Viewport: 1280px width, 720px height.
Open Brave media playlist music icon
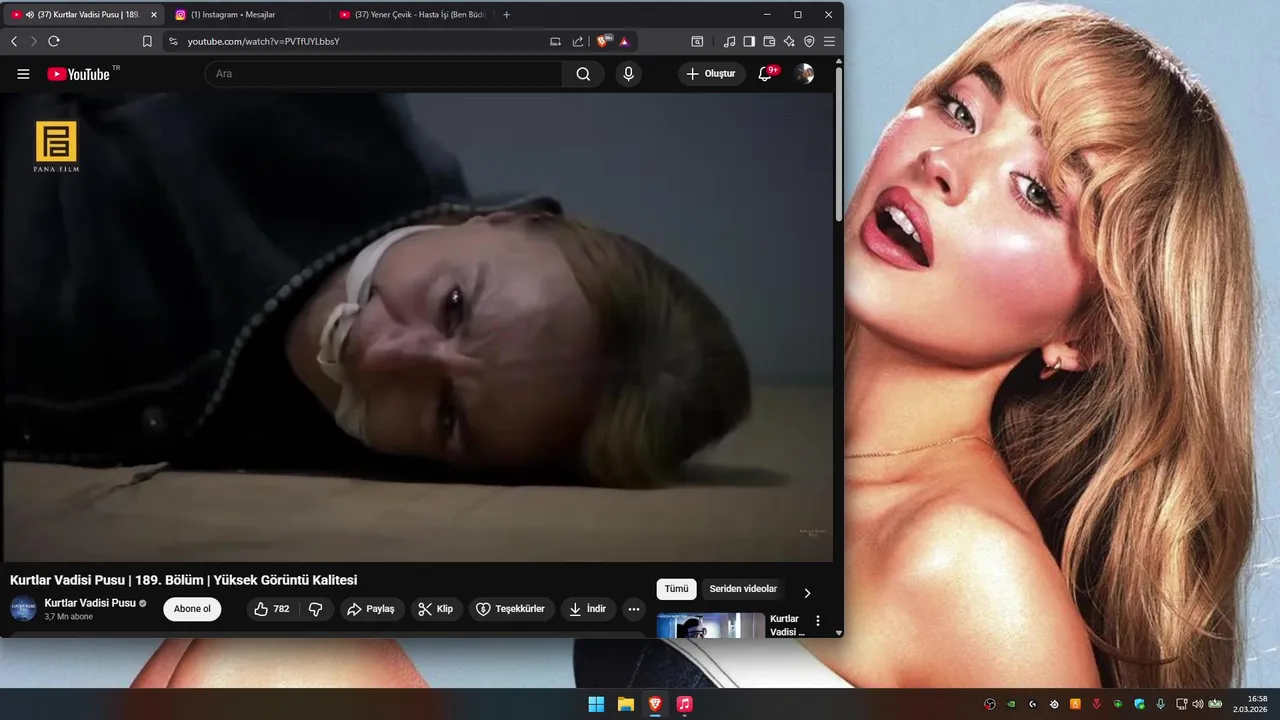729,42
